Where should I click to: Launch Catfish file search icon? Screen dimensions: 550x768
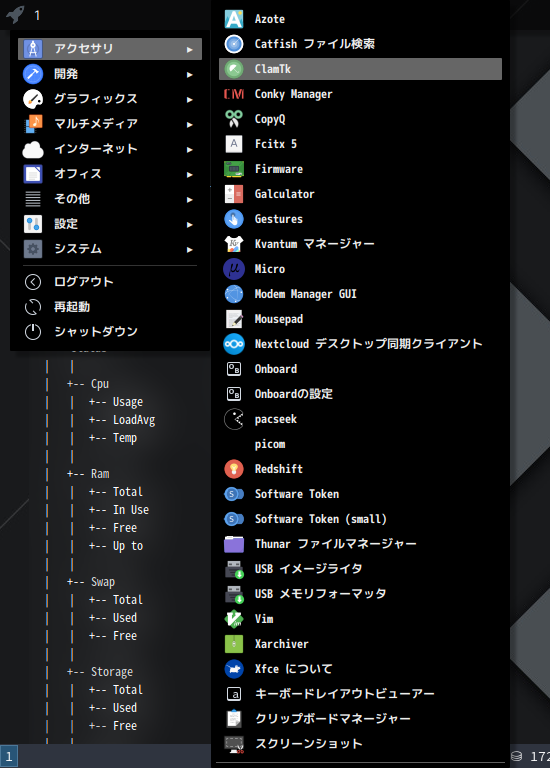click(234, 44)
